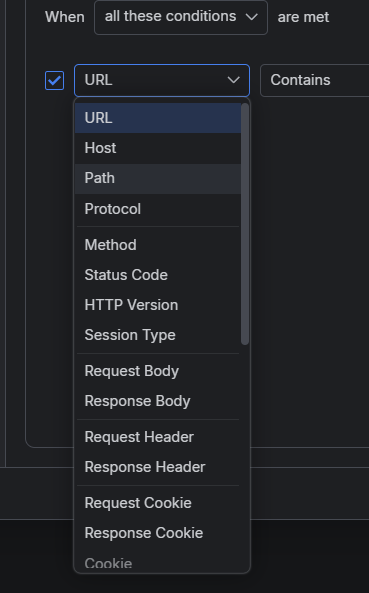Collapse the URL field type dropdown
369x593 pixels.
pyautogui.click(x=162, y=80)
